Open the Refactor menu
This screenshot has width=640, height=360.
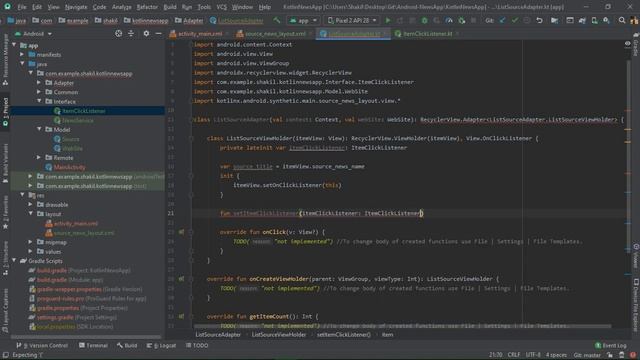pos(147,7)
